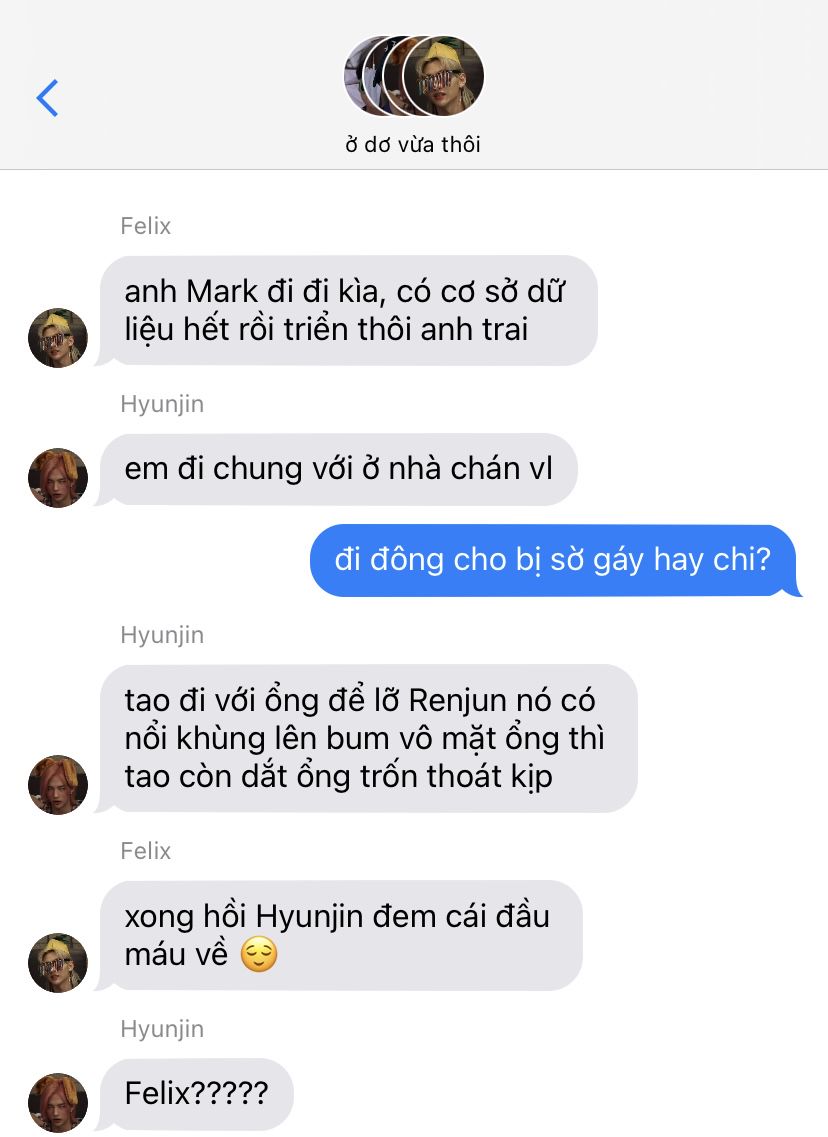
Task: Select the "tao đi với ổng" message bubble
Action: (x=368, y=738)
